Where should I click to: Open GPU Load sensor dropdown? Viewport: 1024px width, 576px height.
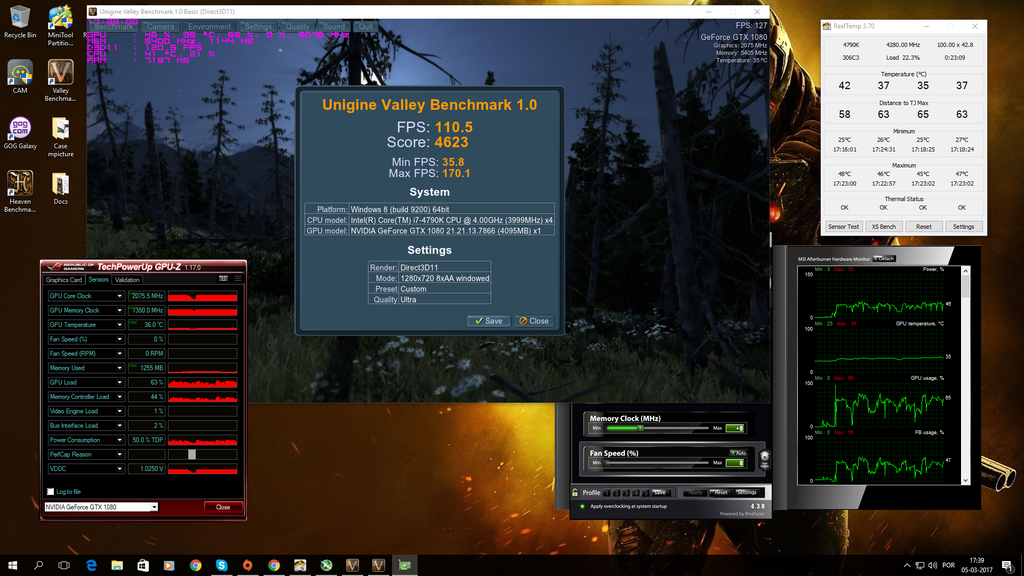(120, 382)
